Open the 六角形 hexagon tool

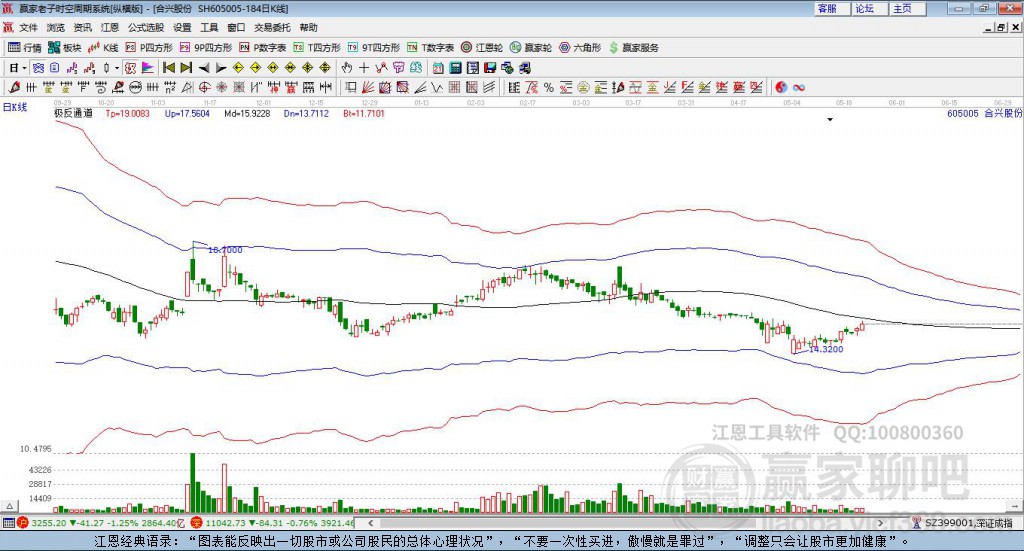[x=580, y=48]
